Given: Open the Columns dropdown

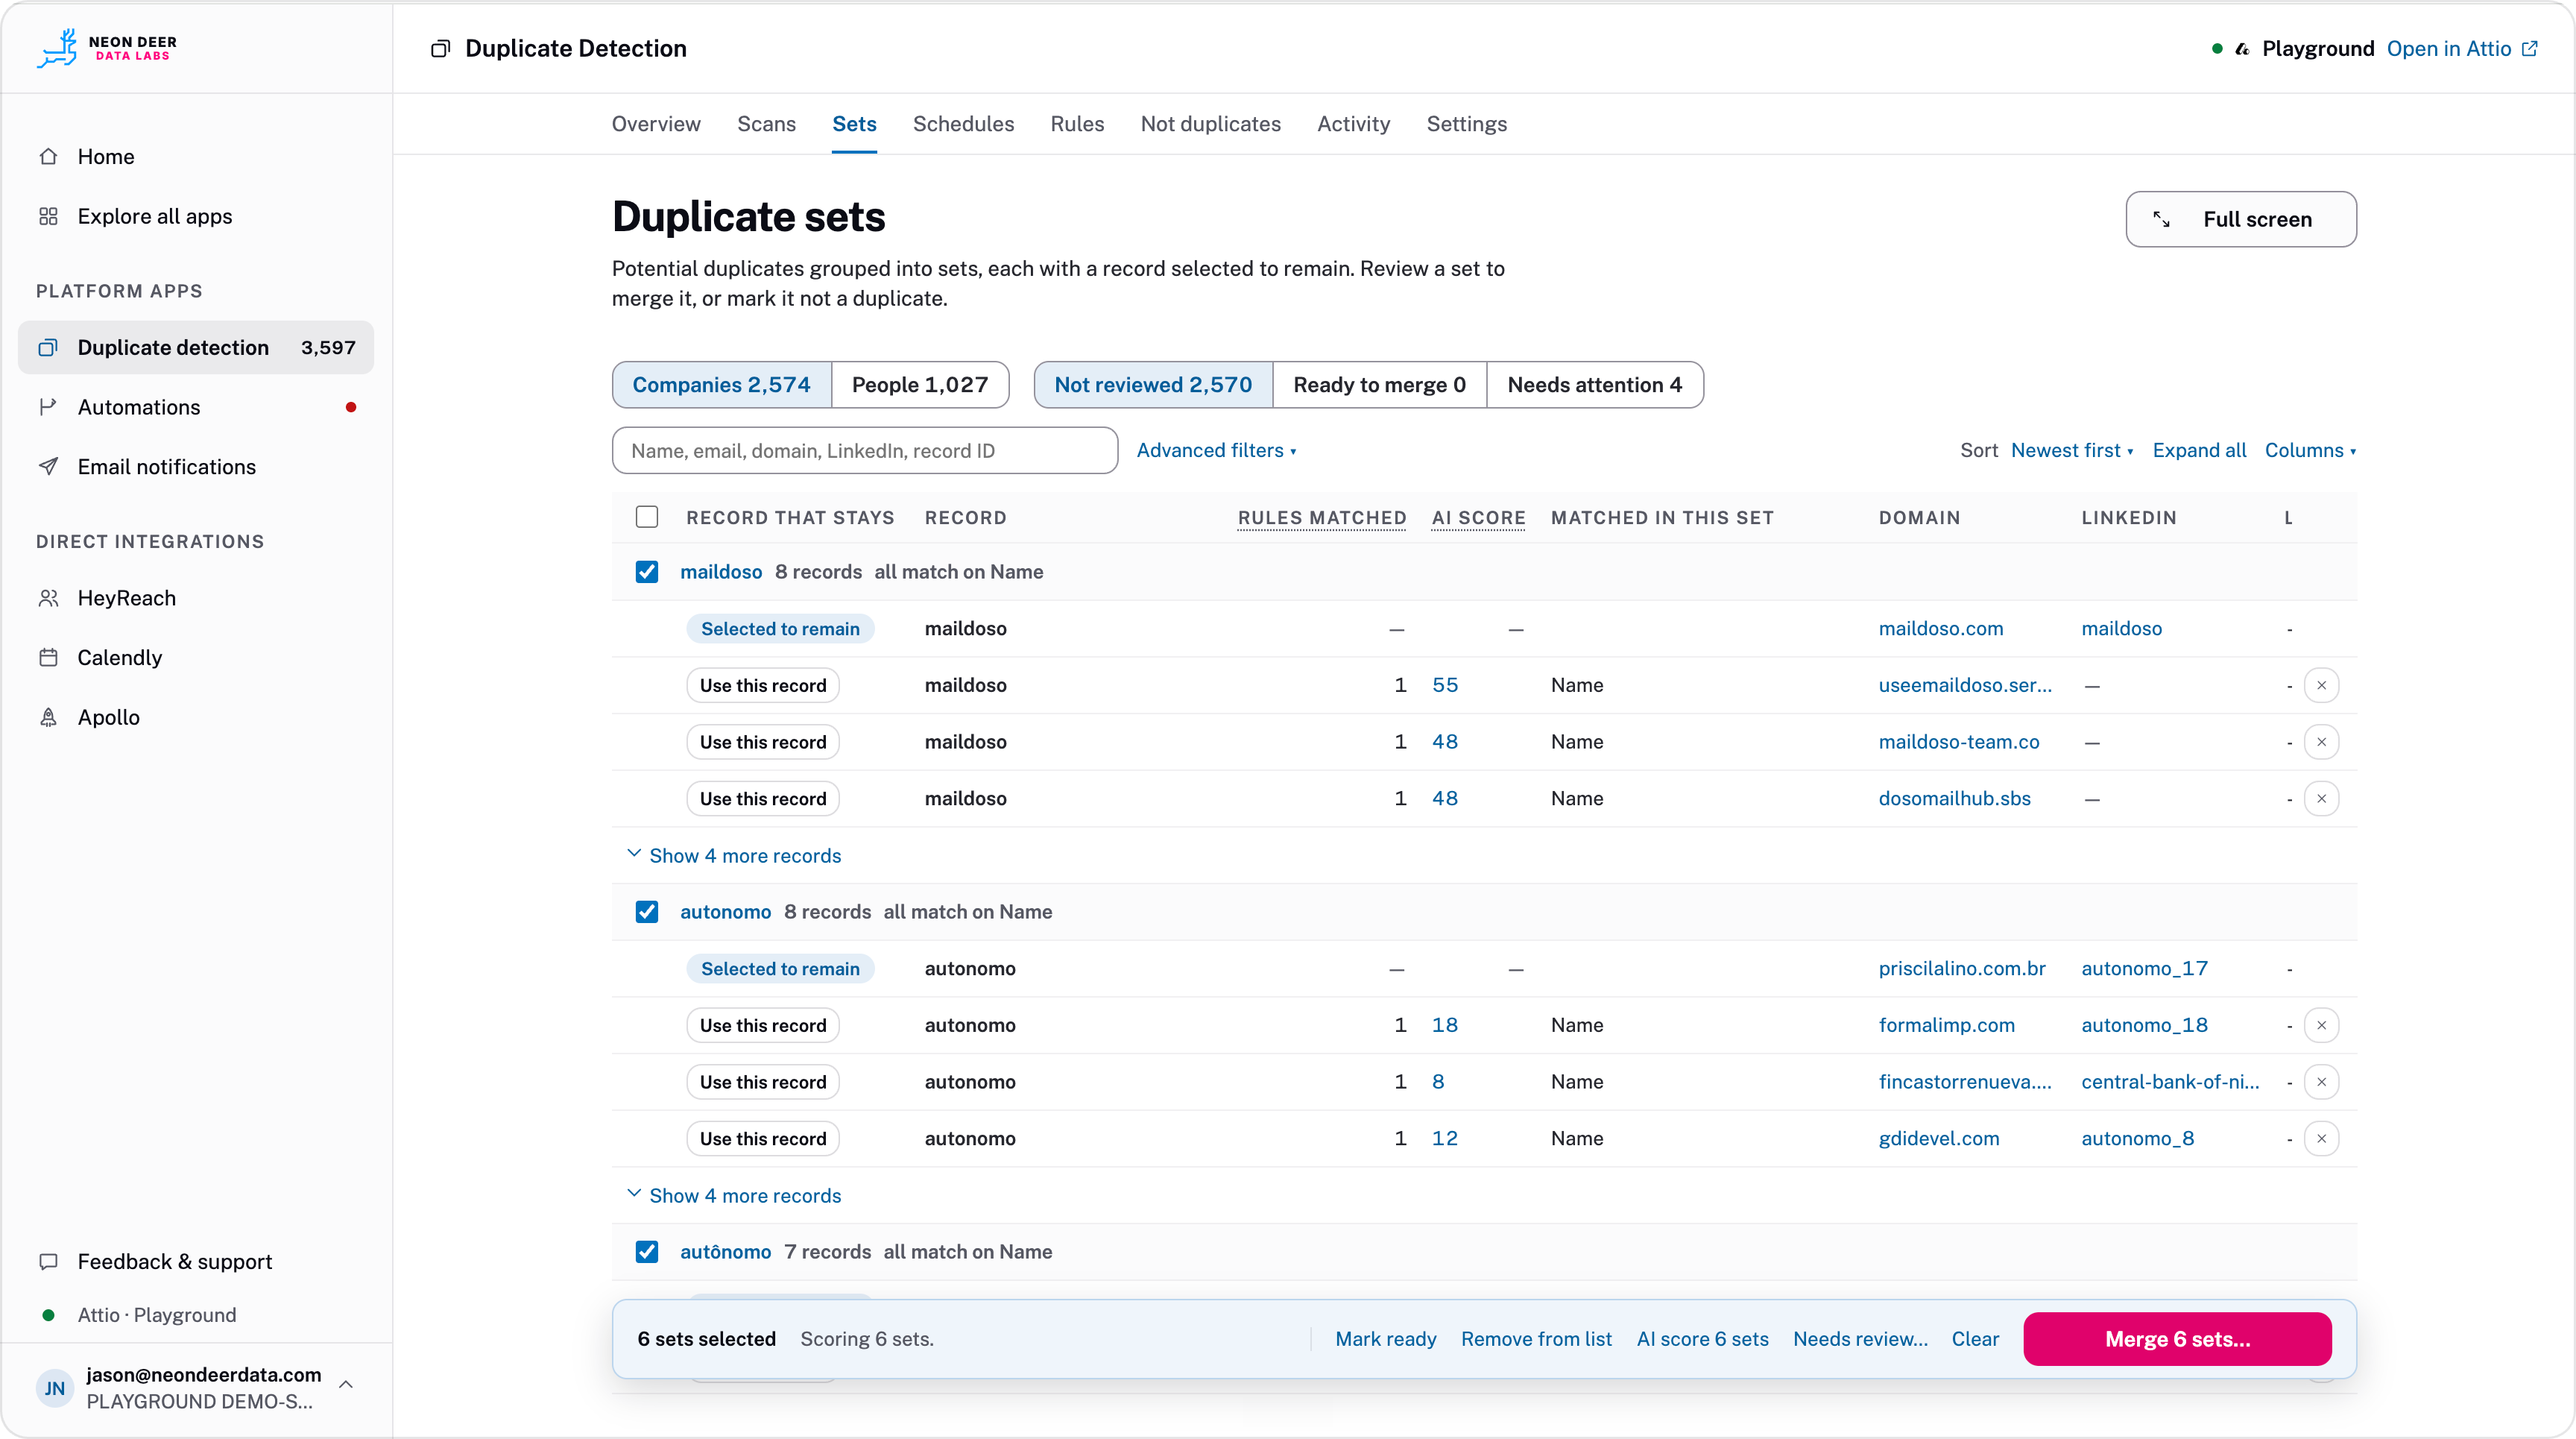Looking at the screenshot, I should click(x=2310, y=450).
